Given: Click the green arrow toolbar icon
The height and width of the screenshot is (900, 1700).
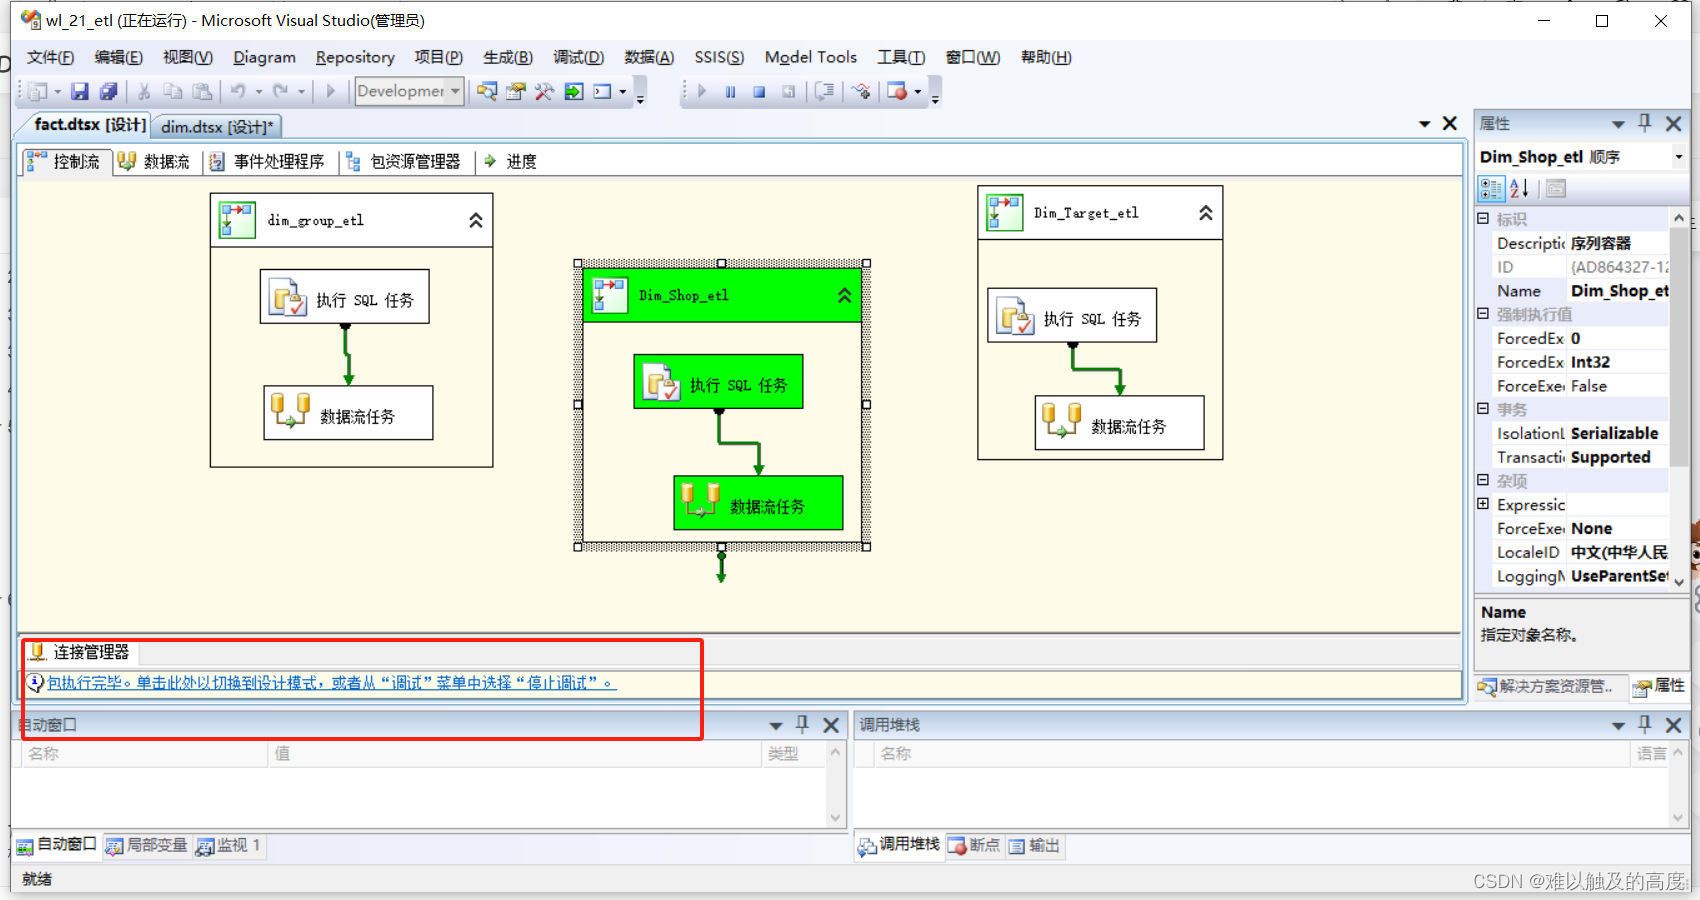Looking at the screenshot, I should click(574, 91).
